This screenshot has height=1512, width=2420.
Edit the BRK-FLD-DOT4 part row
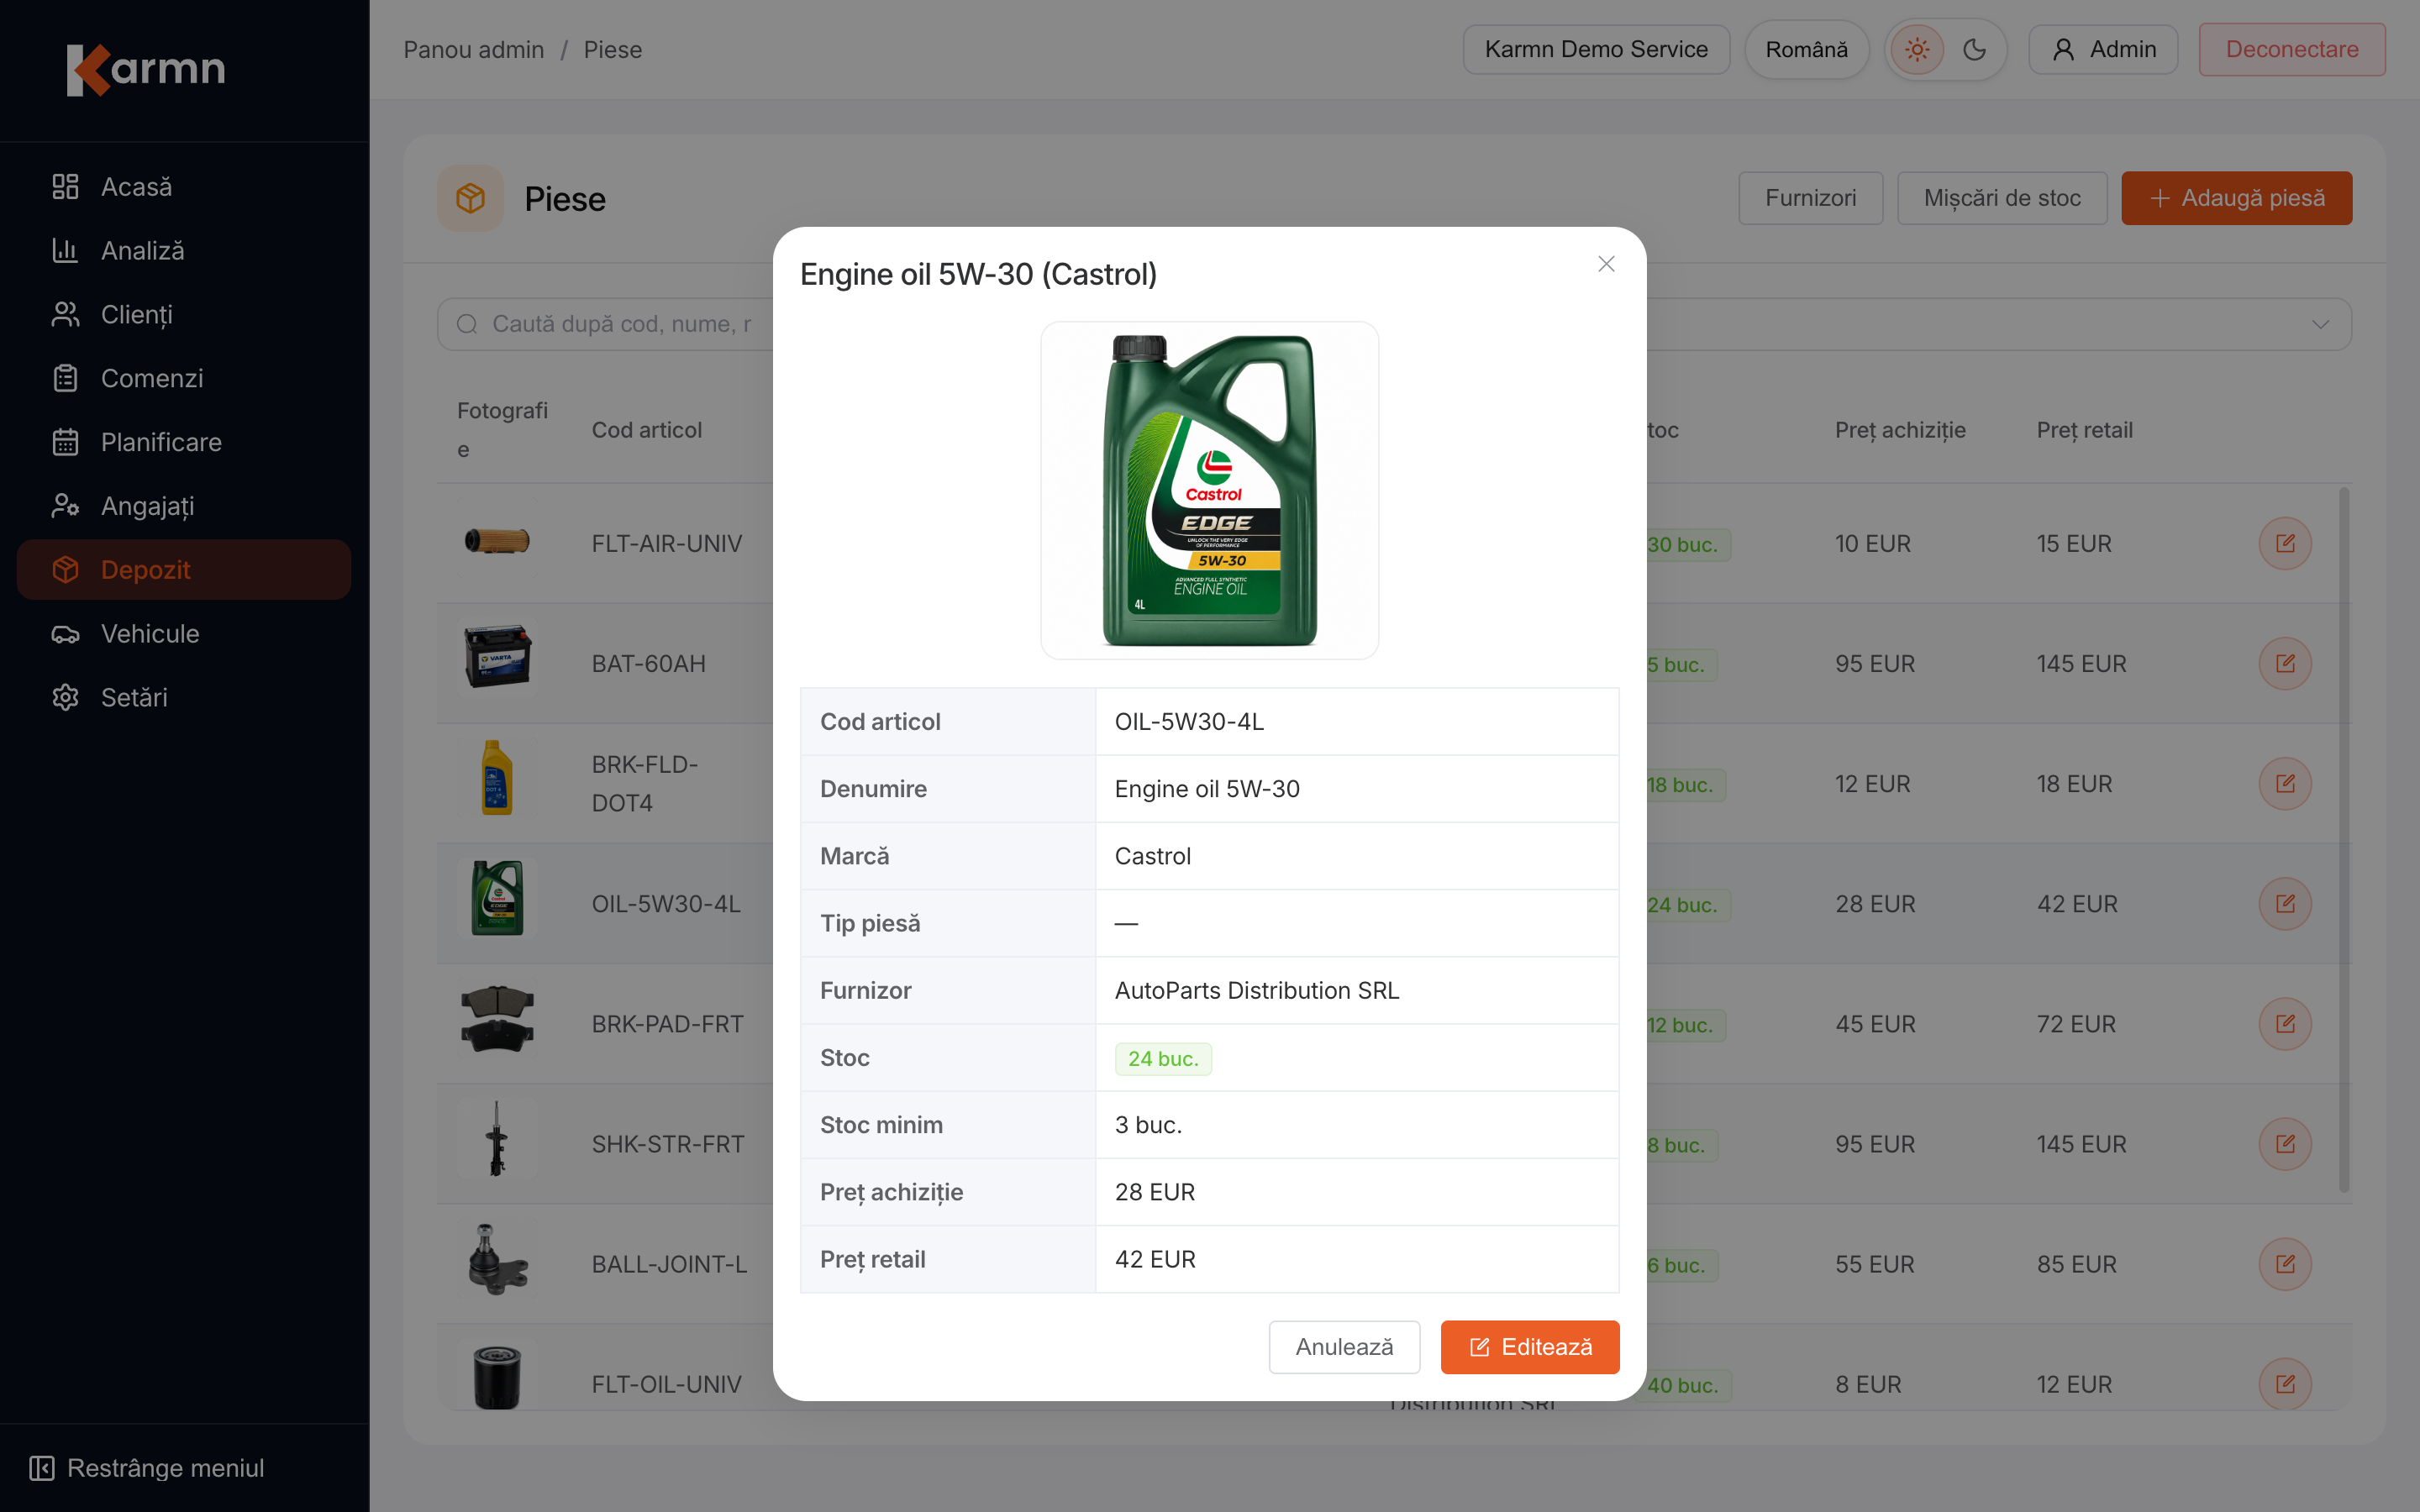2285,784
